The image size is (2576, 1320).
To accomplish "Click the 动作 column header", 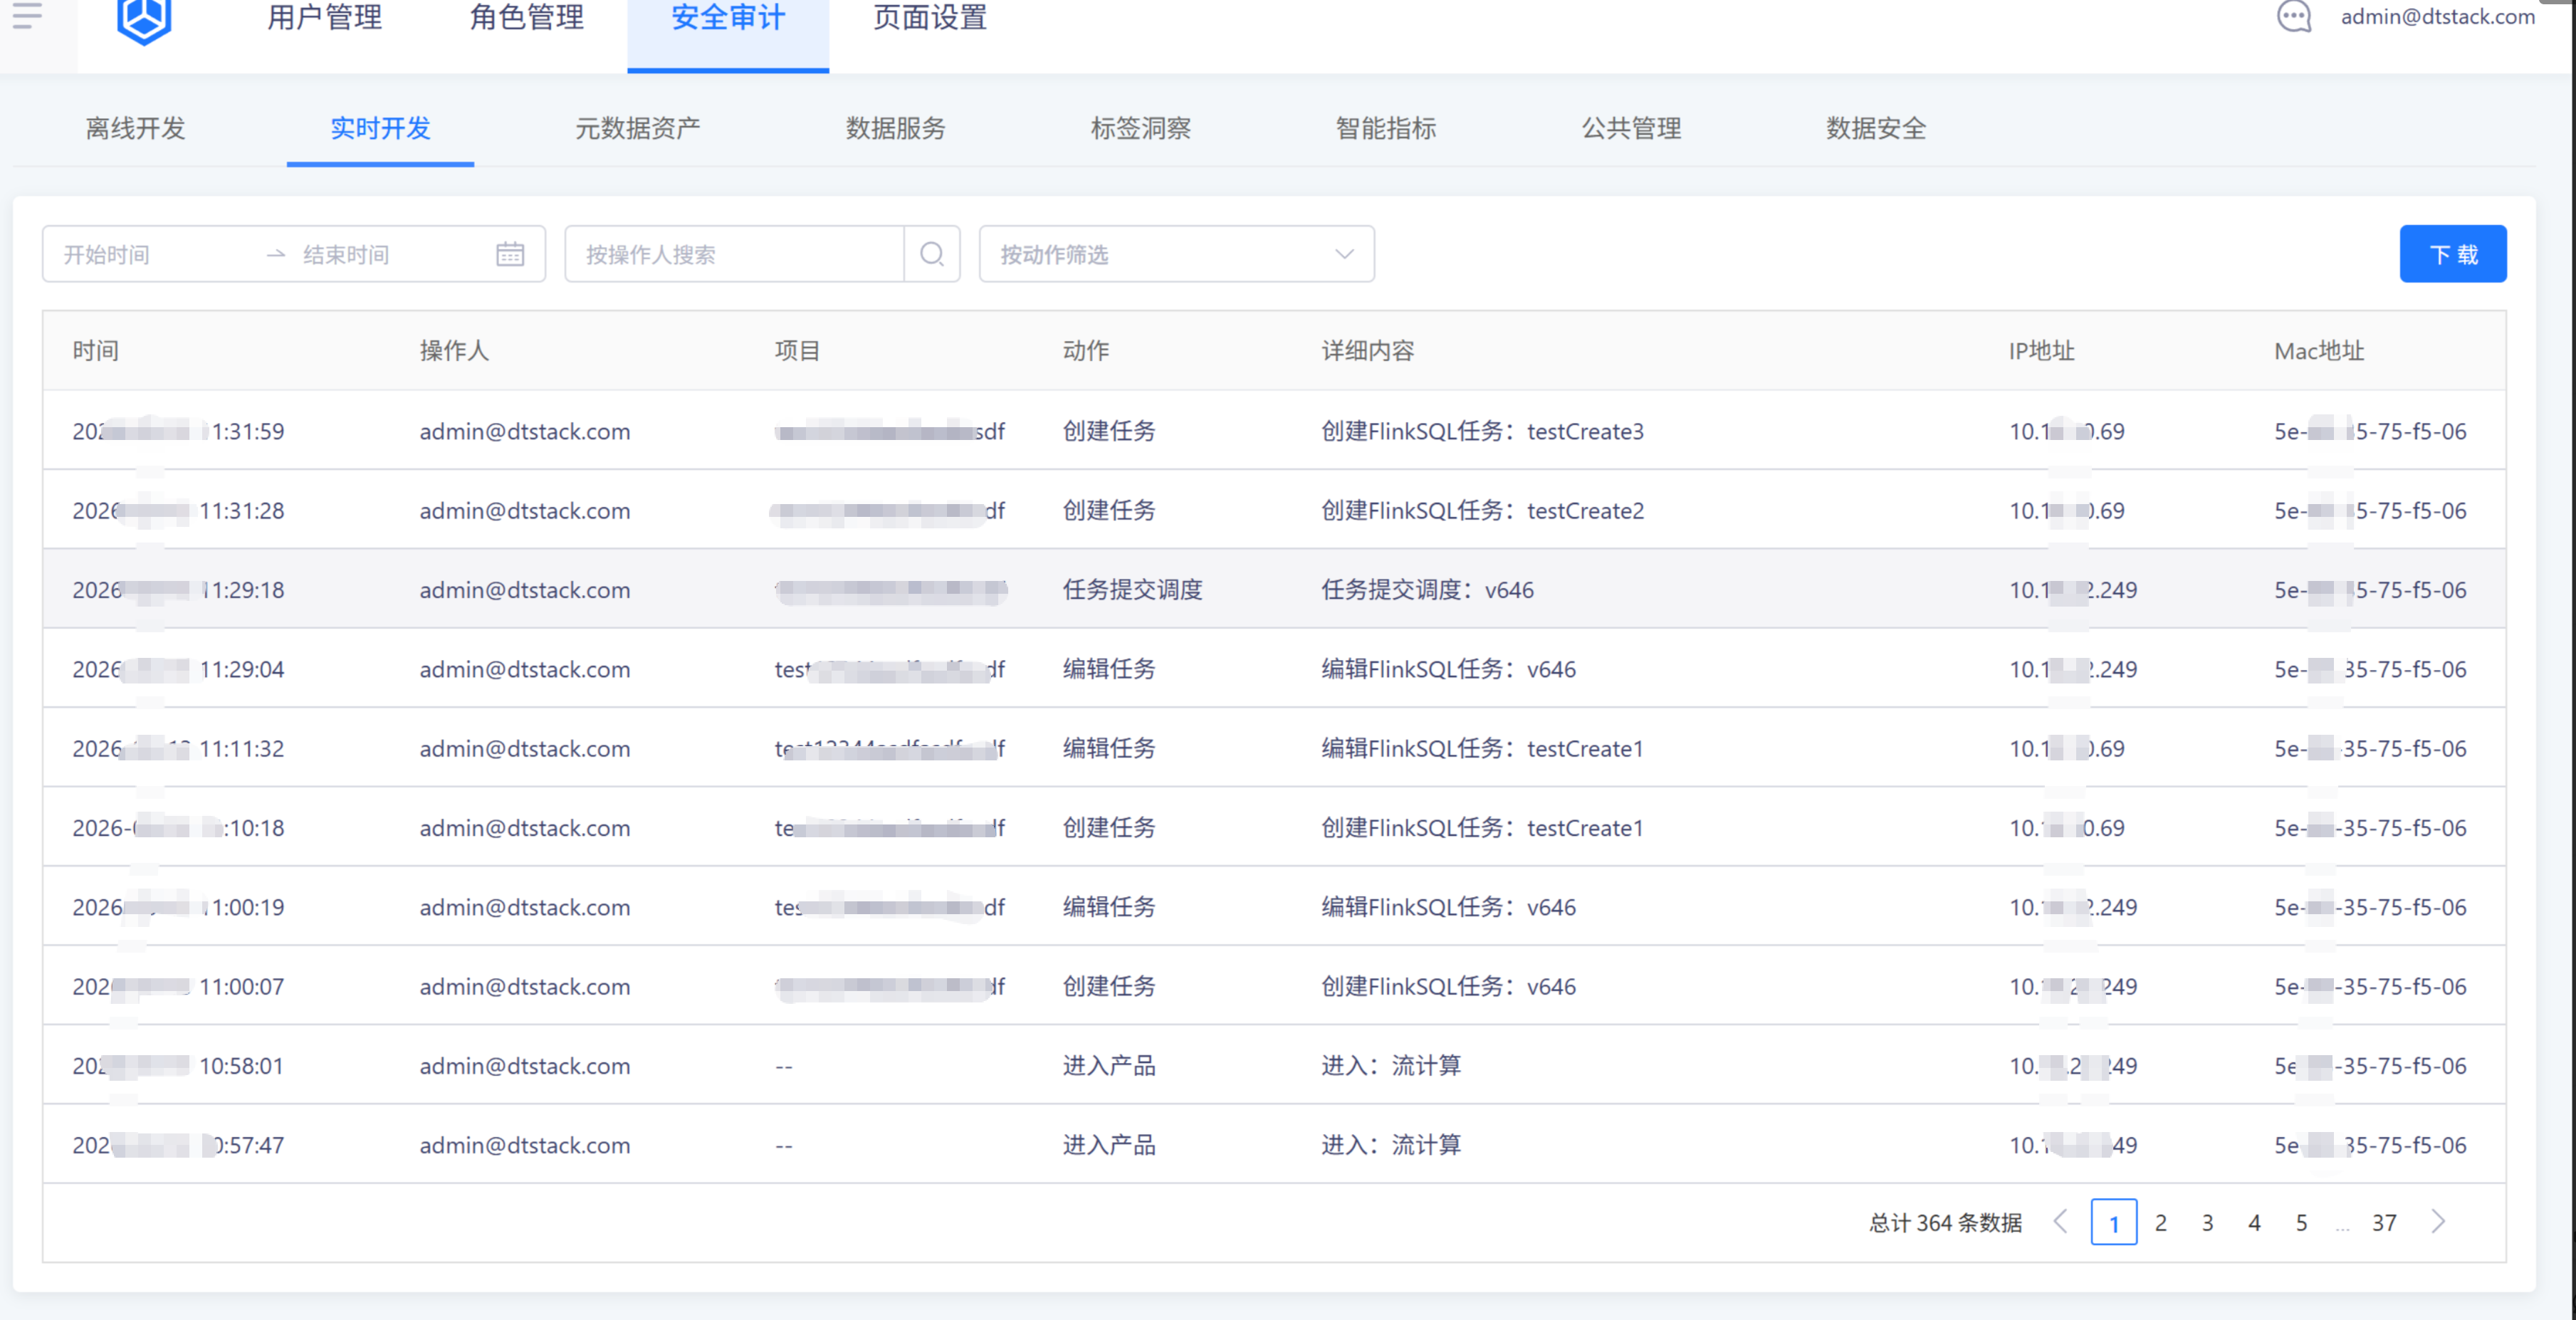I will coord(1086,350).
